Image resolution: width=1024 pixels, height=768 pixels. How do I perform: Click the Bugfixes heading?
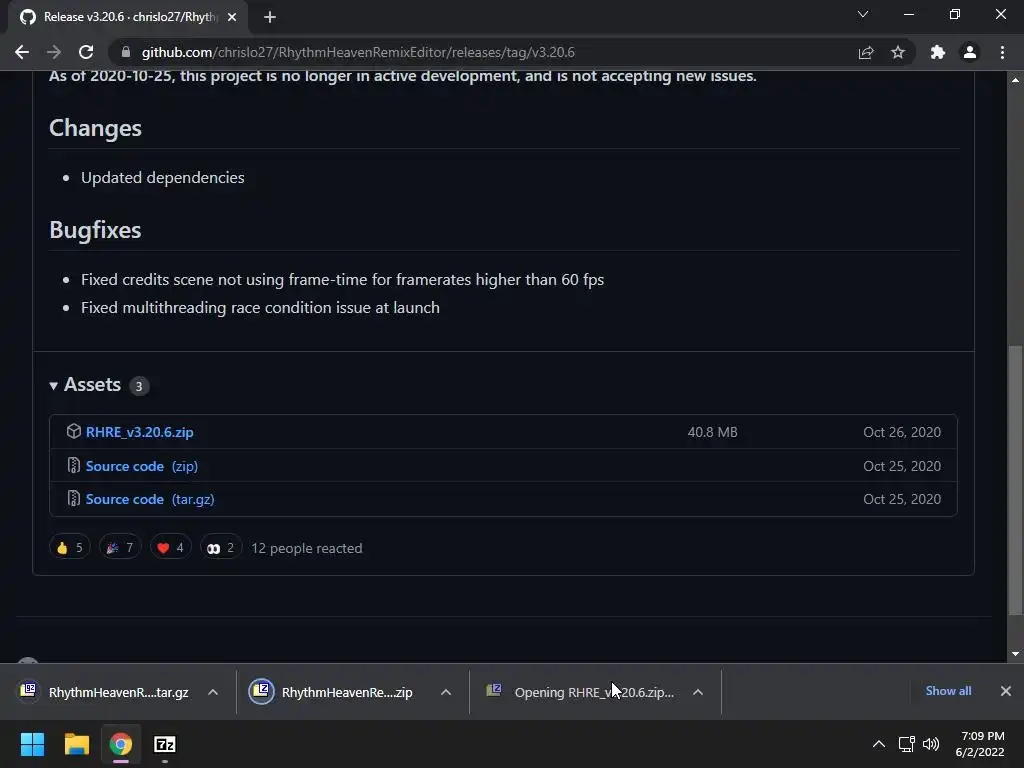click(95, 230)
